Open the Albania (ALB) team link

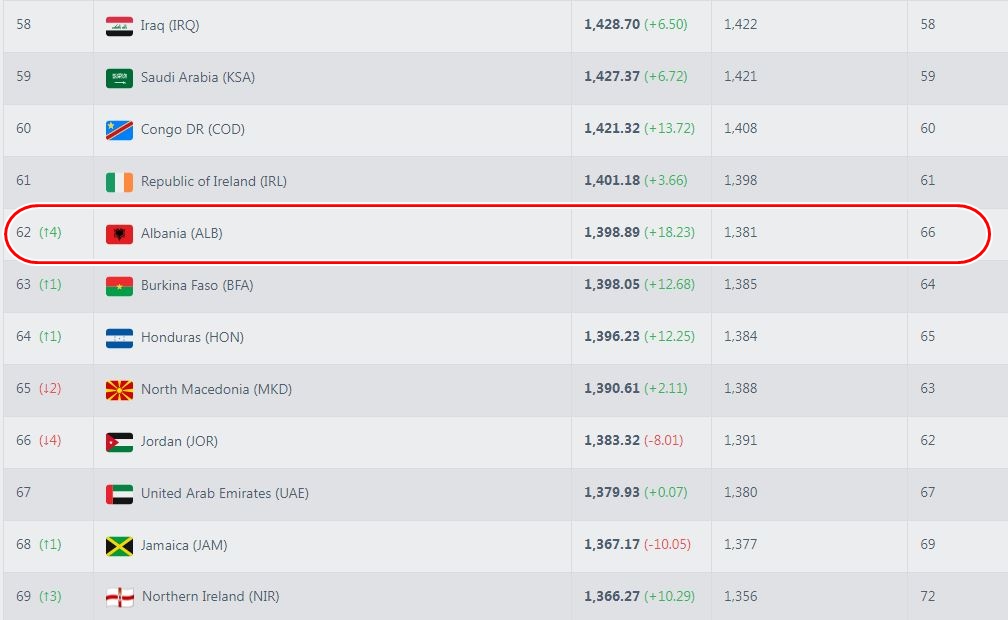(x=181, y=233)
